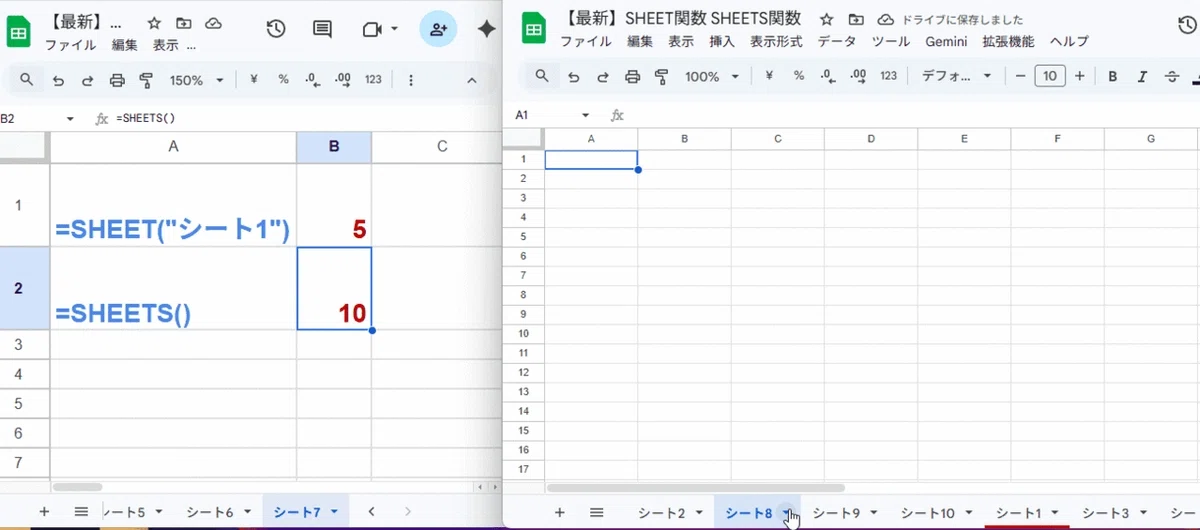
Task: Open the シート10 tab dropdown arrow
Action: 967,513
